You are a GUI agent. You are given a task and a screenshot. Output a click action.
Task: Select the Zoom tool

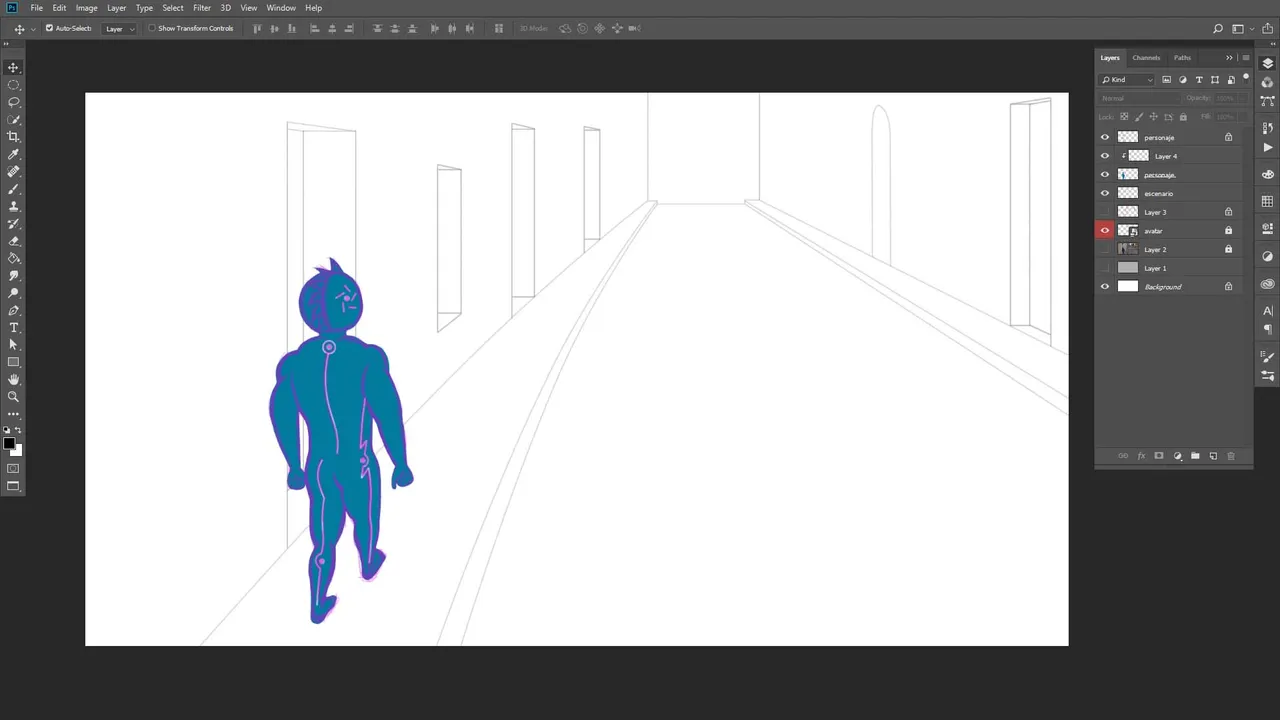click(13, 397)
